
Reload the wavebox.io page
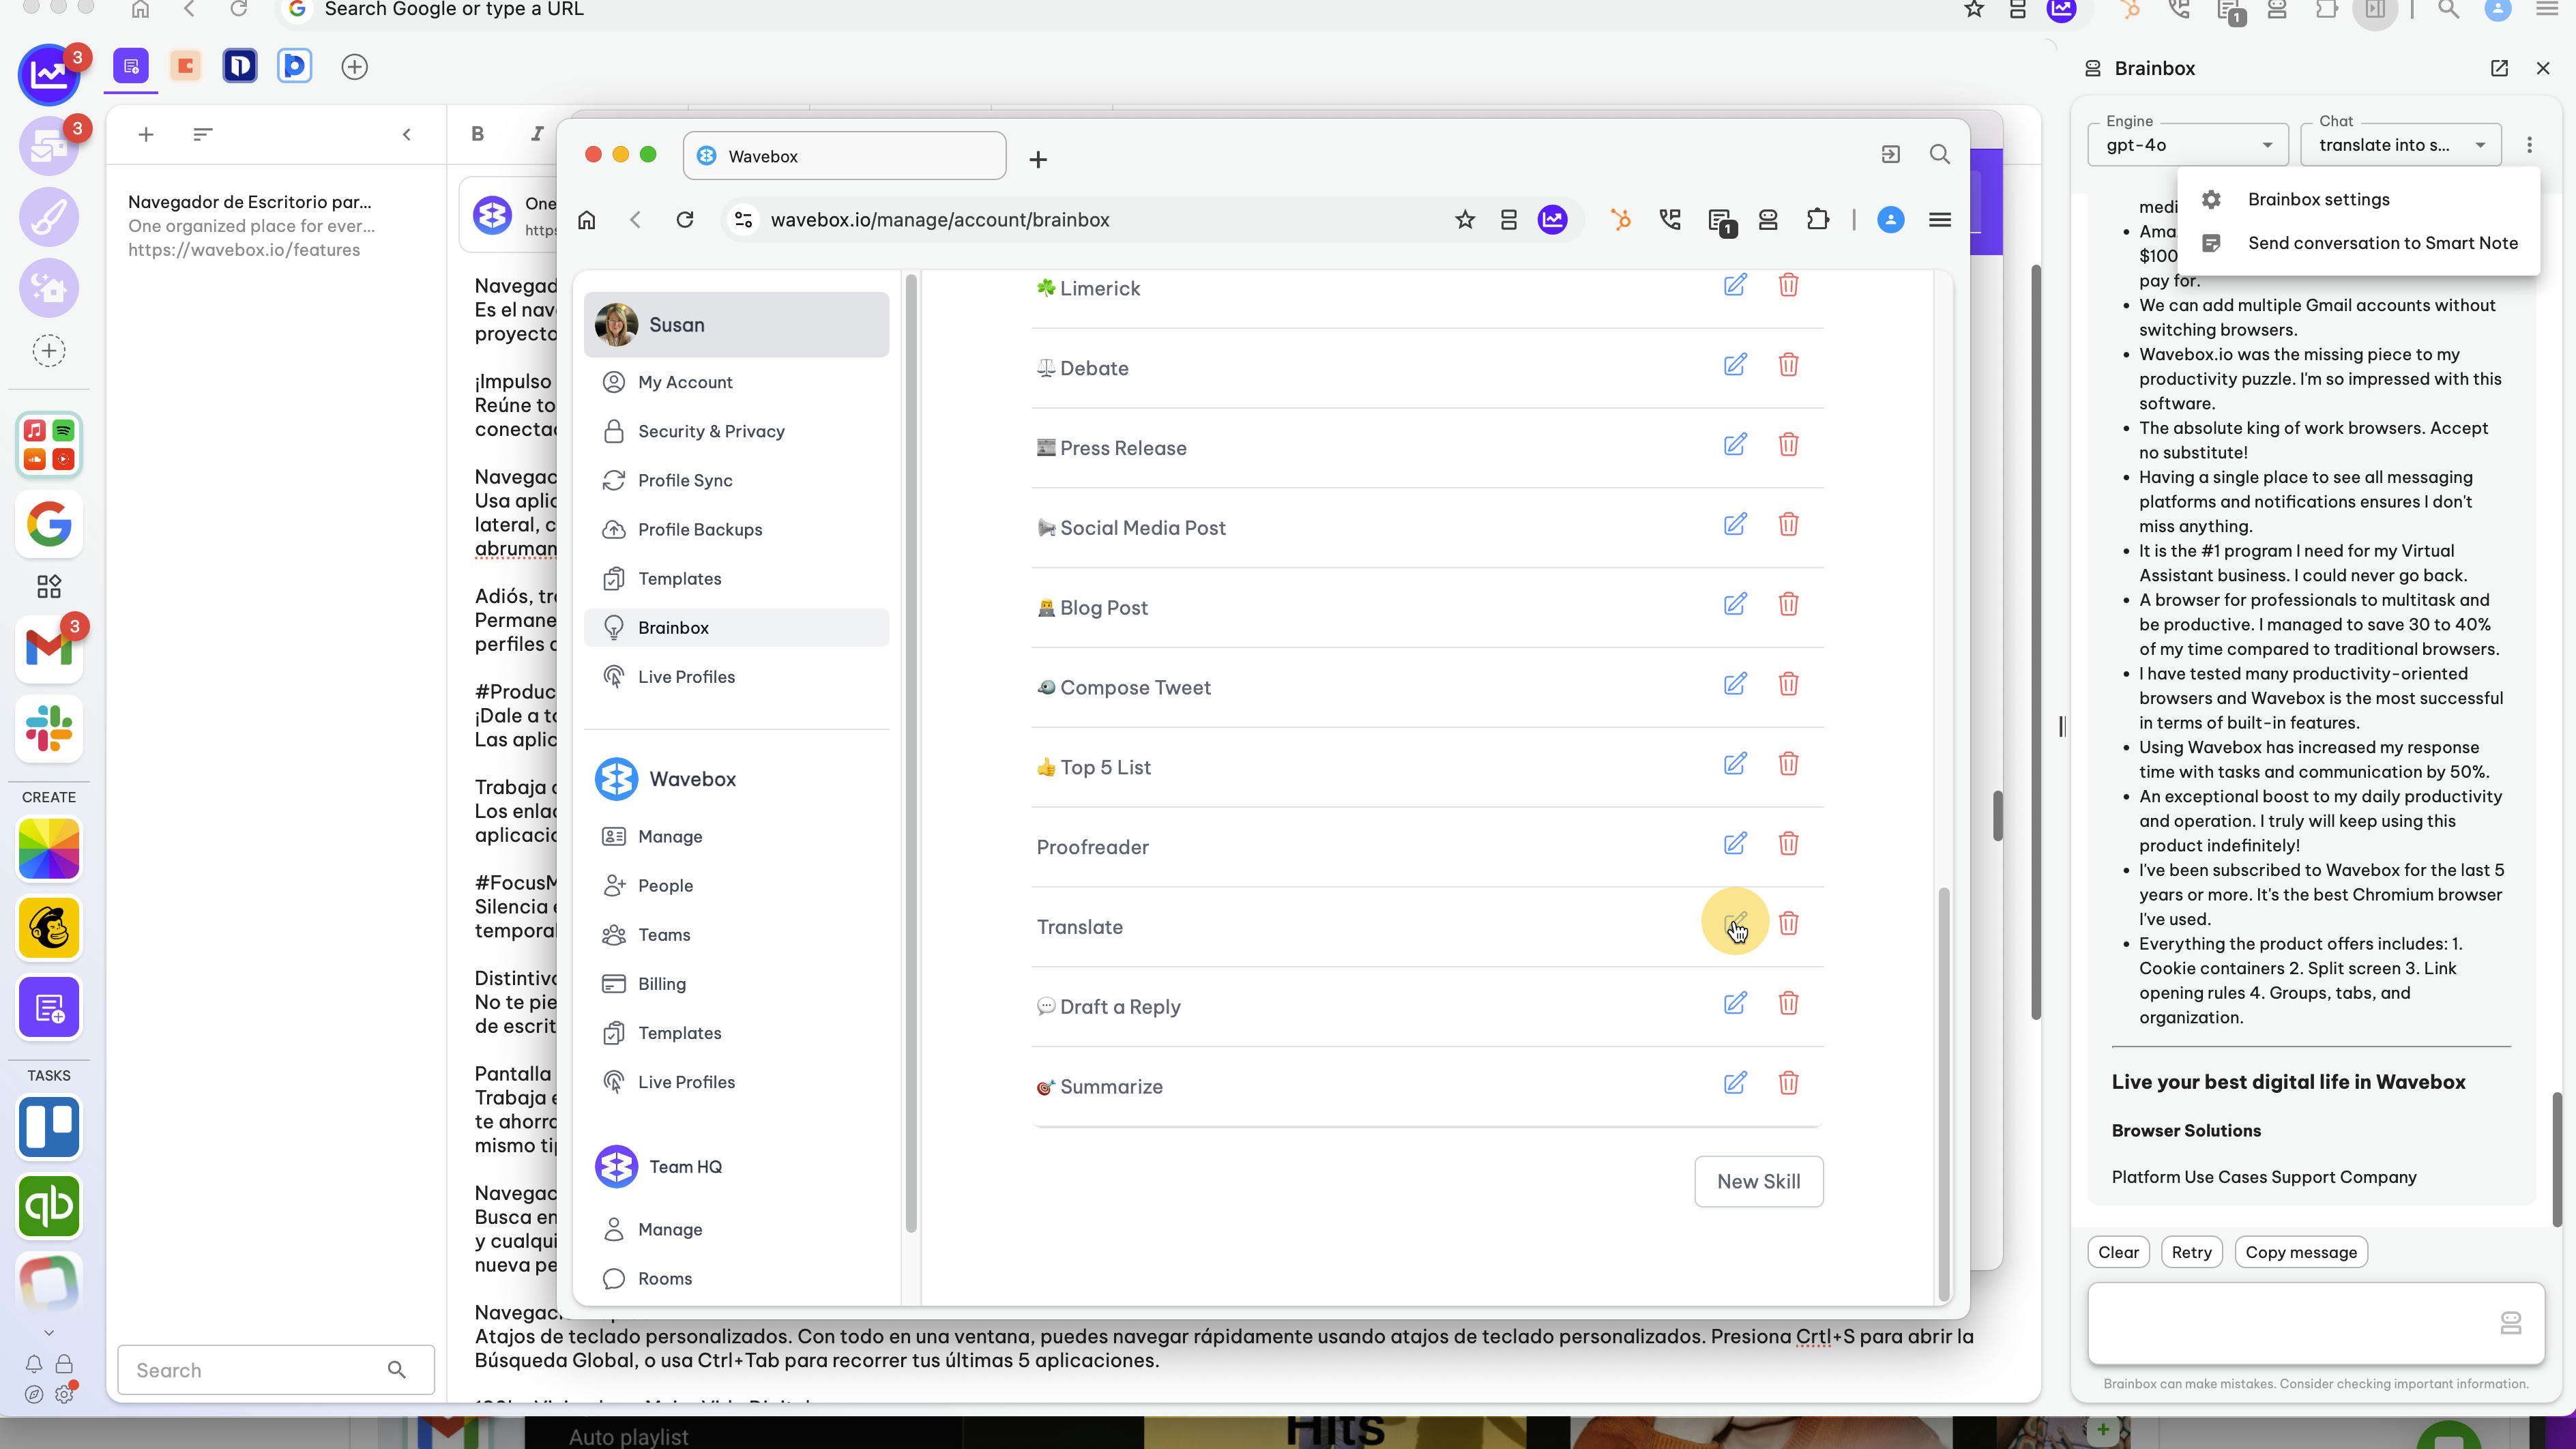point(684,220)
